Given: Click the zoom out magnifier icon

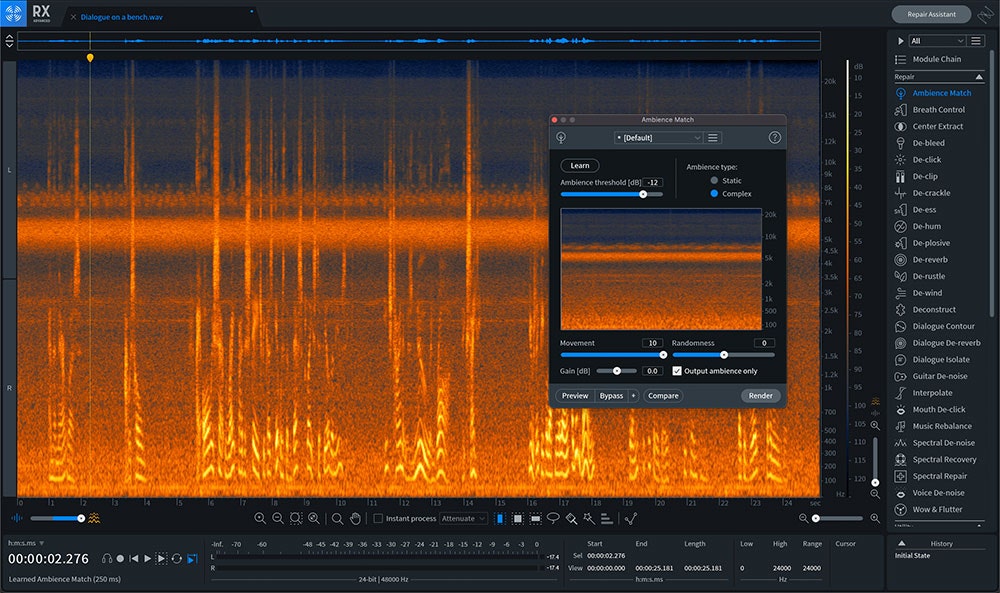Looking at the screenshot, I should [x=278, y=518].
